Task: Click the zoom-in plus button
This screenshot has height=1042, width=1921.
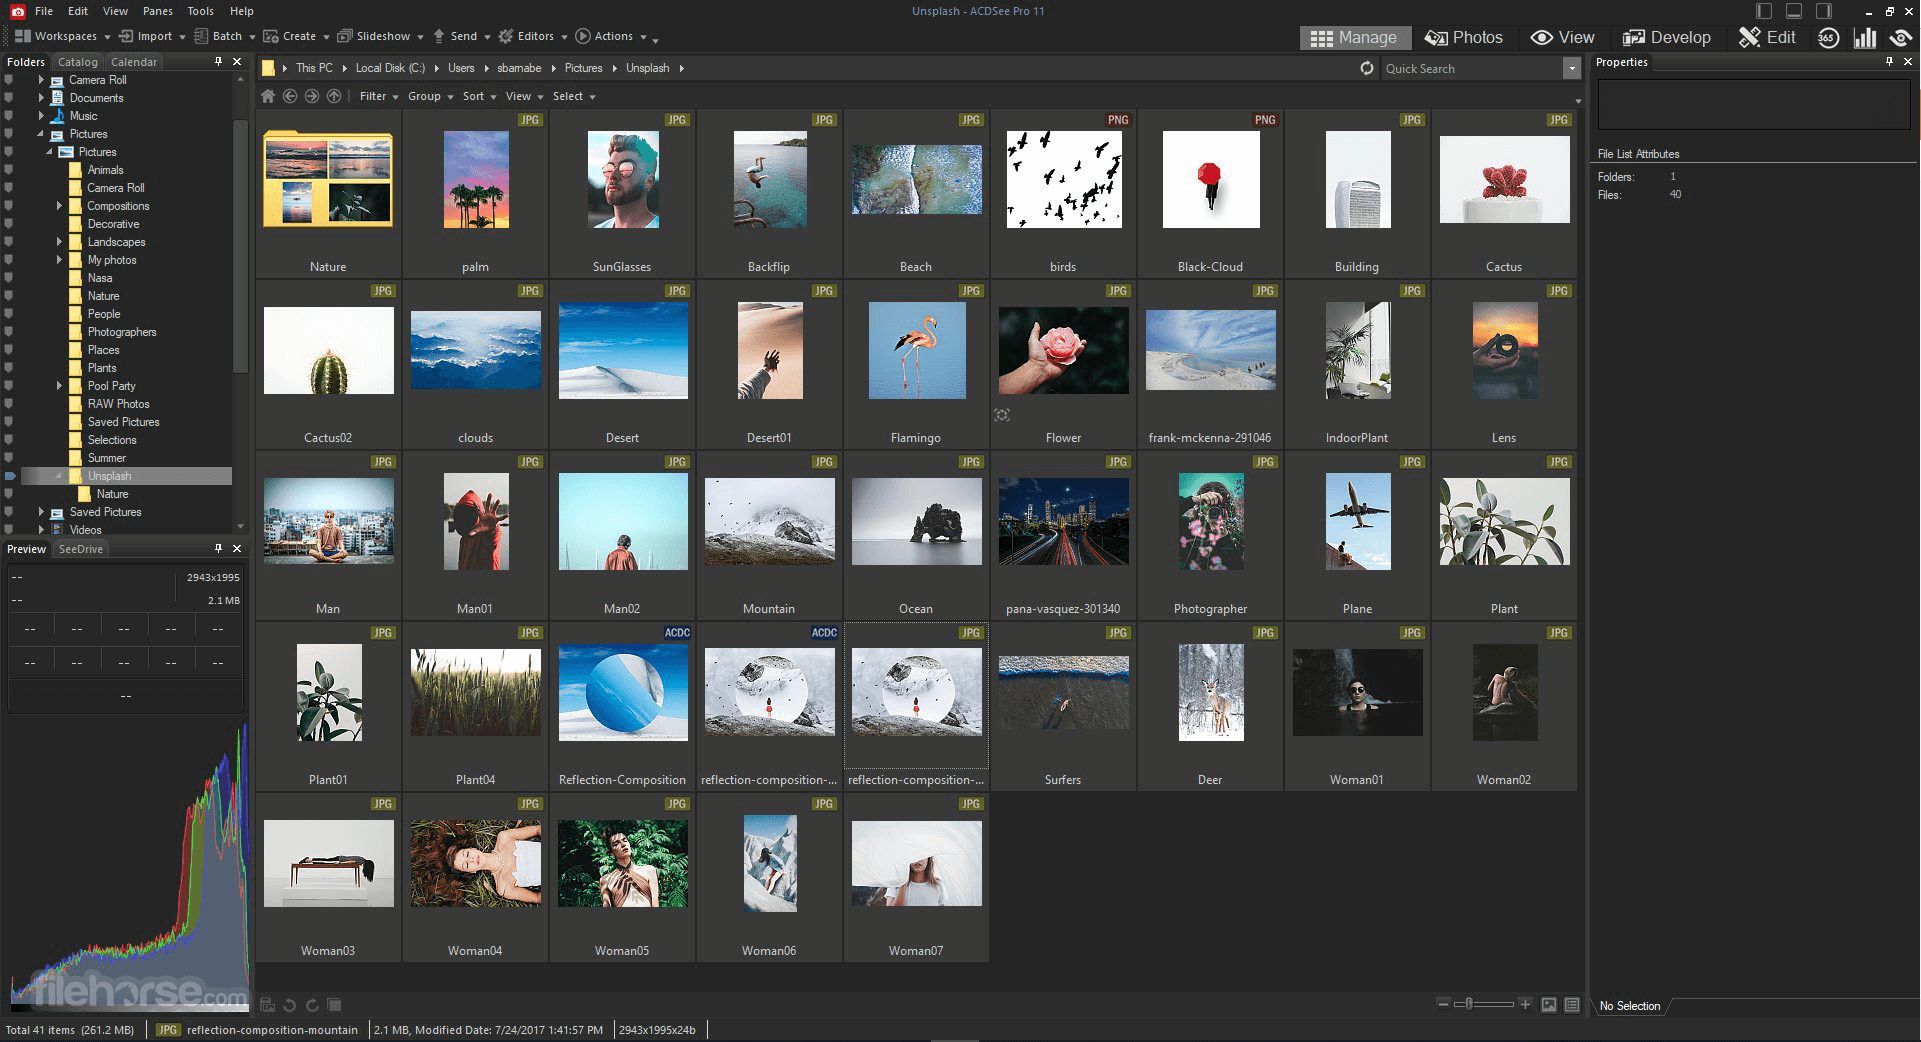Action: point(1526,1005)
